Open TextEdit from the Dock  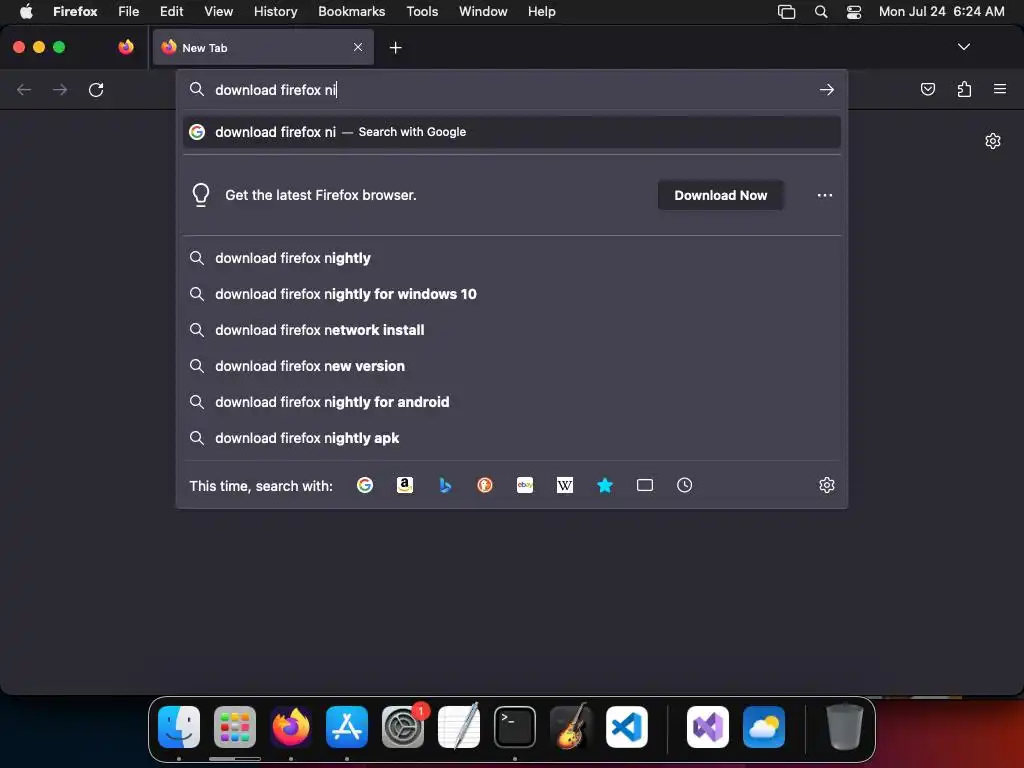click(459, 726)
